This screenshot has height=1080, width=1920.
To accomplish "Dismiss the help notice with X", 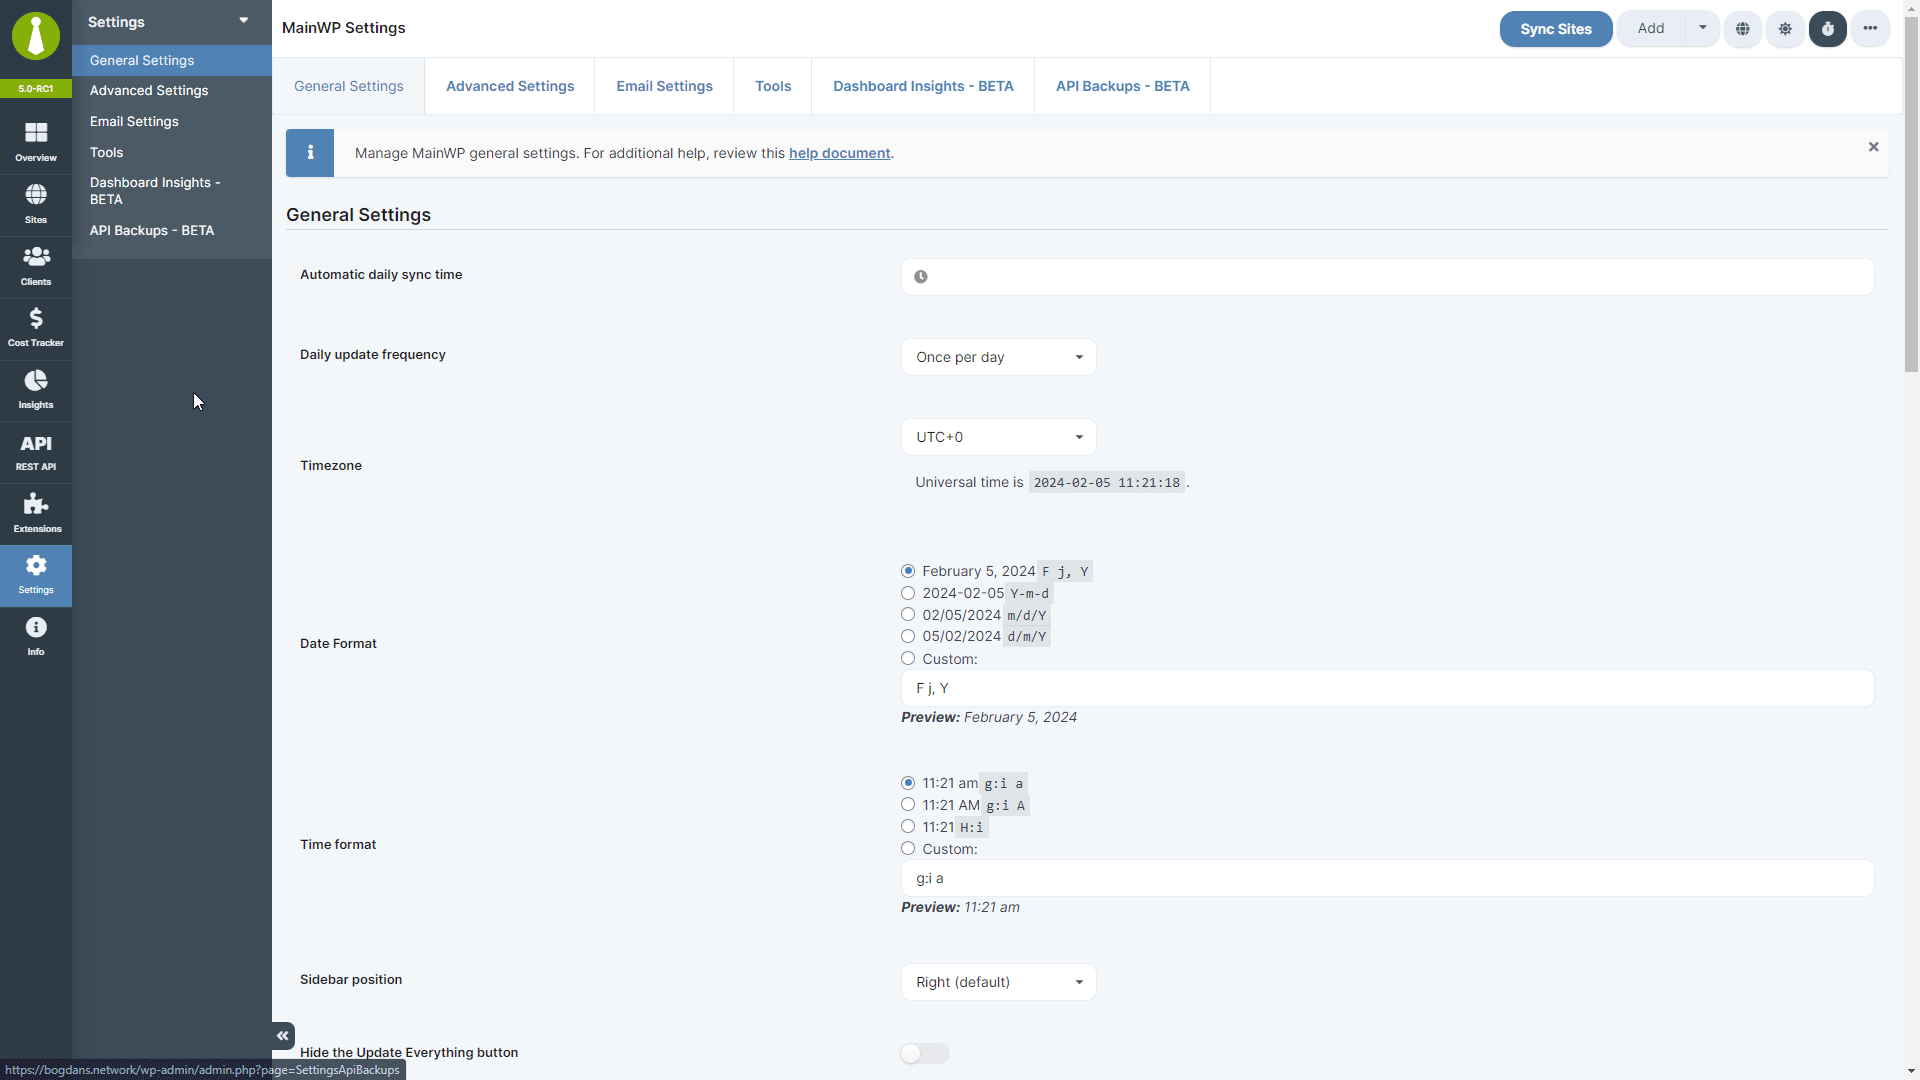I will coord(1874,147).
